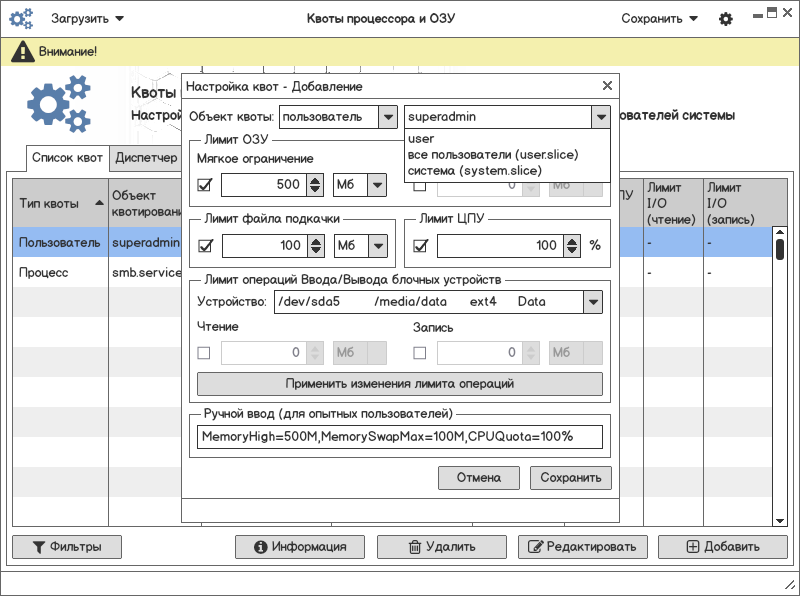The image size is (800, 596).
Task: Click the Отмена button
Action: (x=478, y=478)
